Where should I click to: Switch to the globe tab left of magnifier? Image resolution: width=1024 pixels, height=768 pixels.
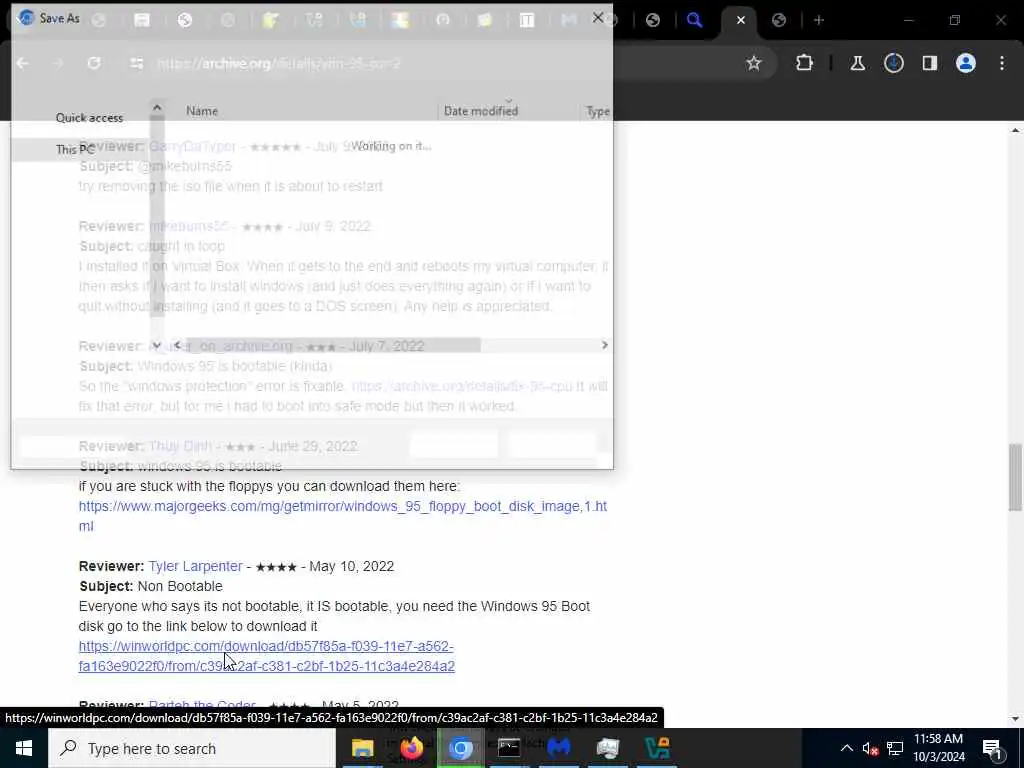point(652,20)
